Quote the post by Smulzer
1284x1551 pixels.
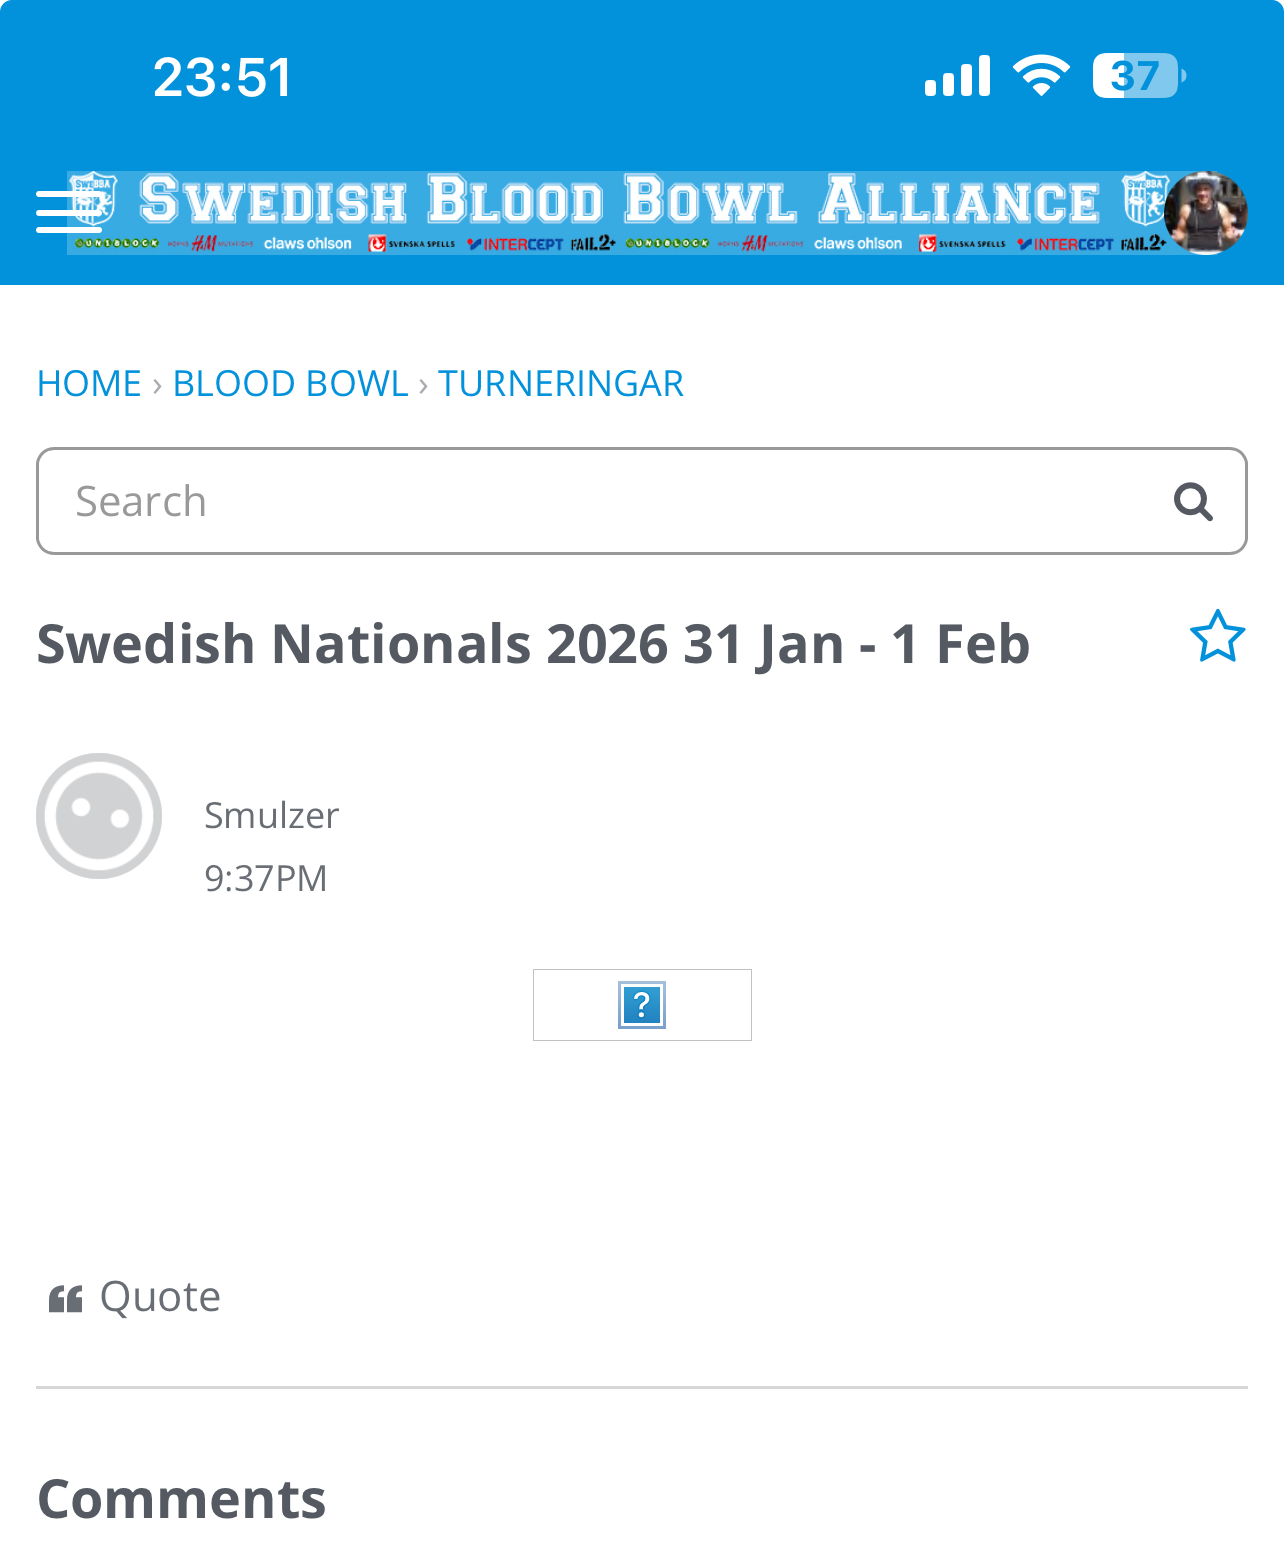(x=135, y=1297)
